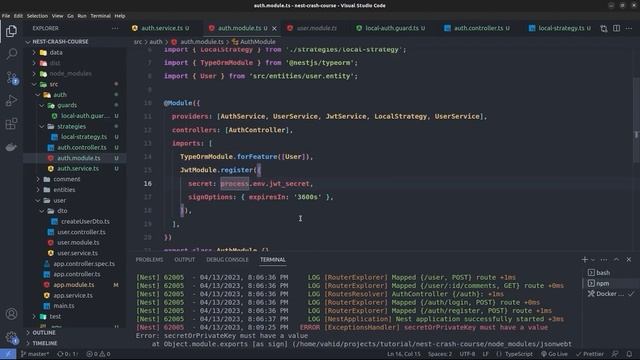The width and height of the screenshot is (640, 360).
Task: Click Go Live in the status bar
Action: pos(554,354)
